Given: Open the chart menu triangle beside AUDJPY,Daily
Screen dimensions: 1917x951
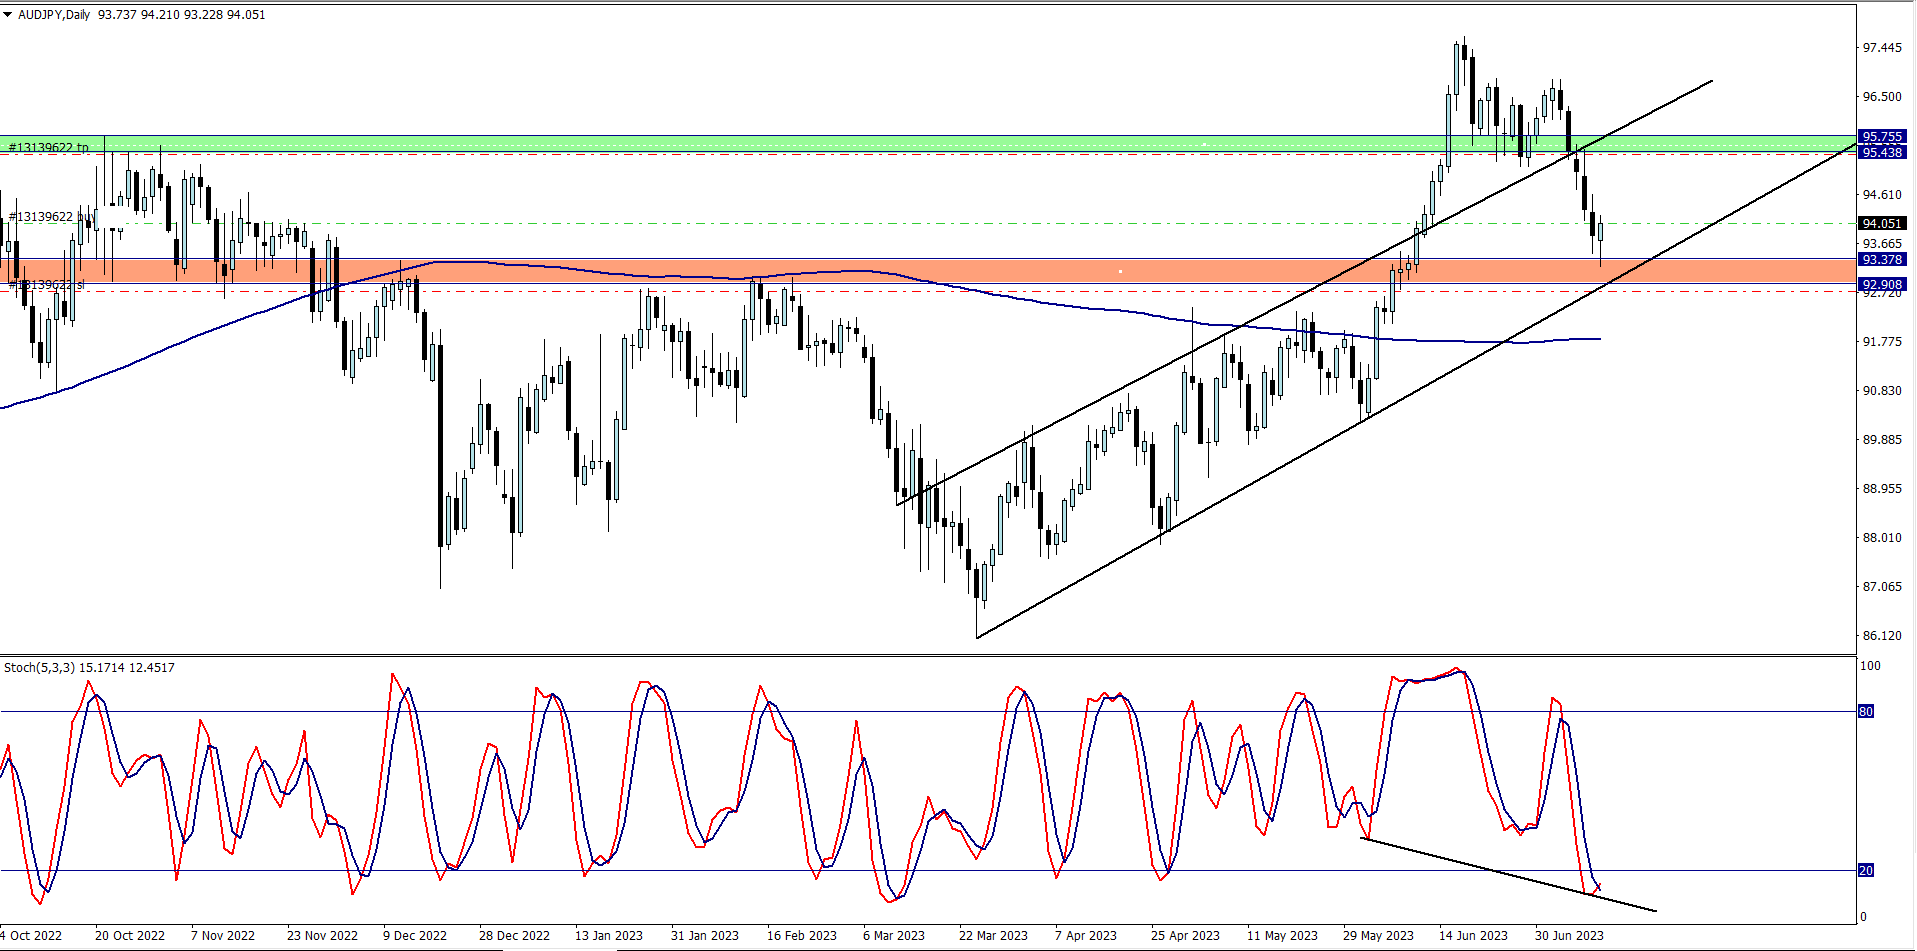Looking at the screenshot, I should (x=8, y=15).
